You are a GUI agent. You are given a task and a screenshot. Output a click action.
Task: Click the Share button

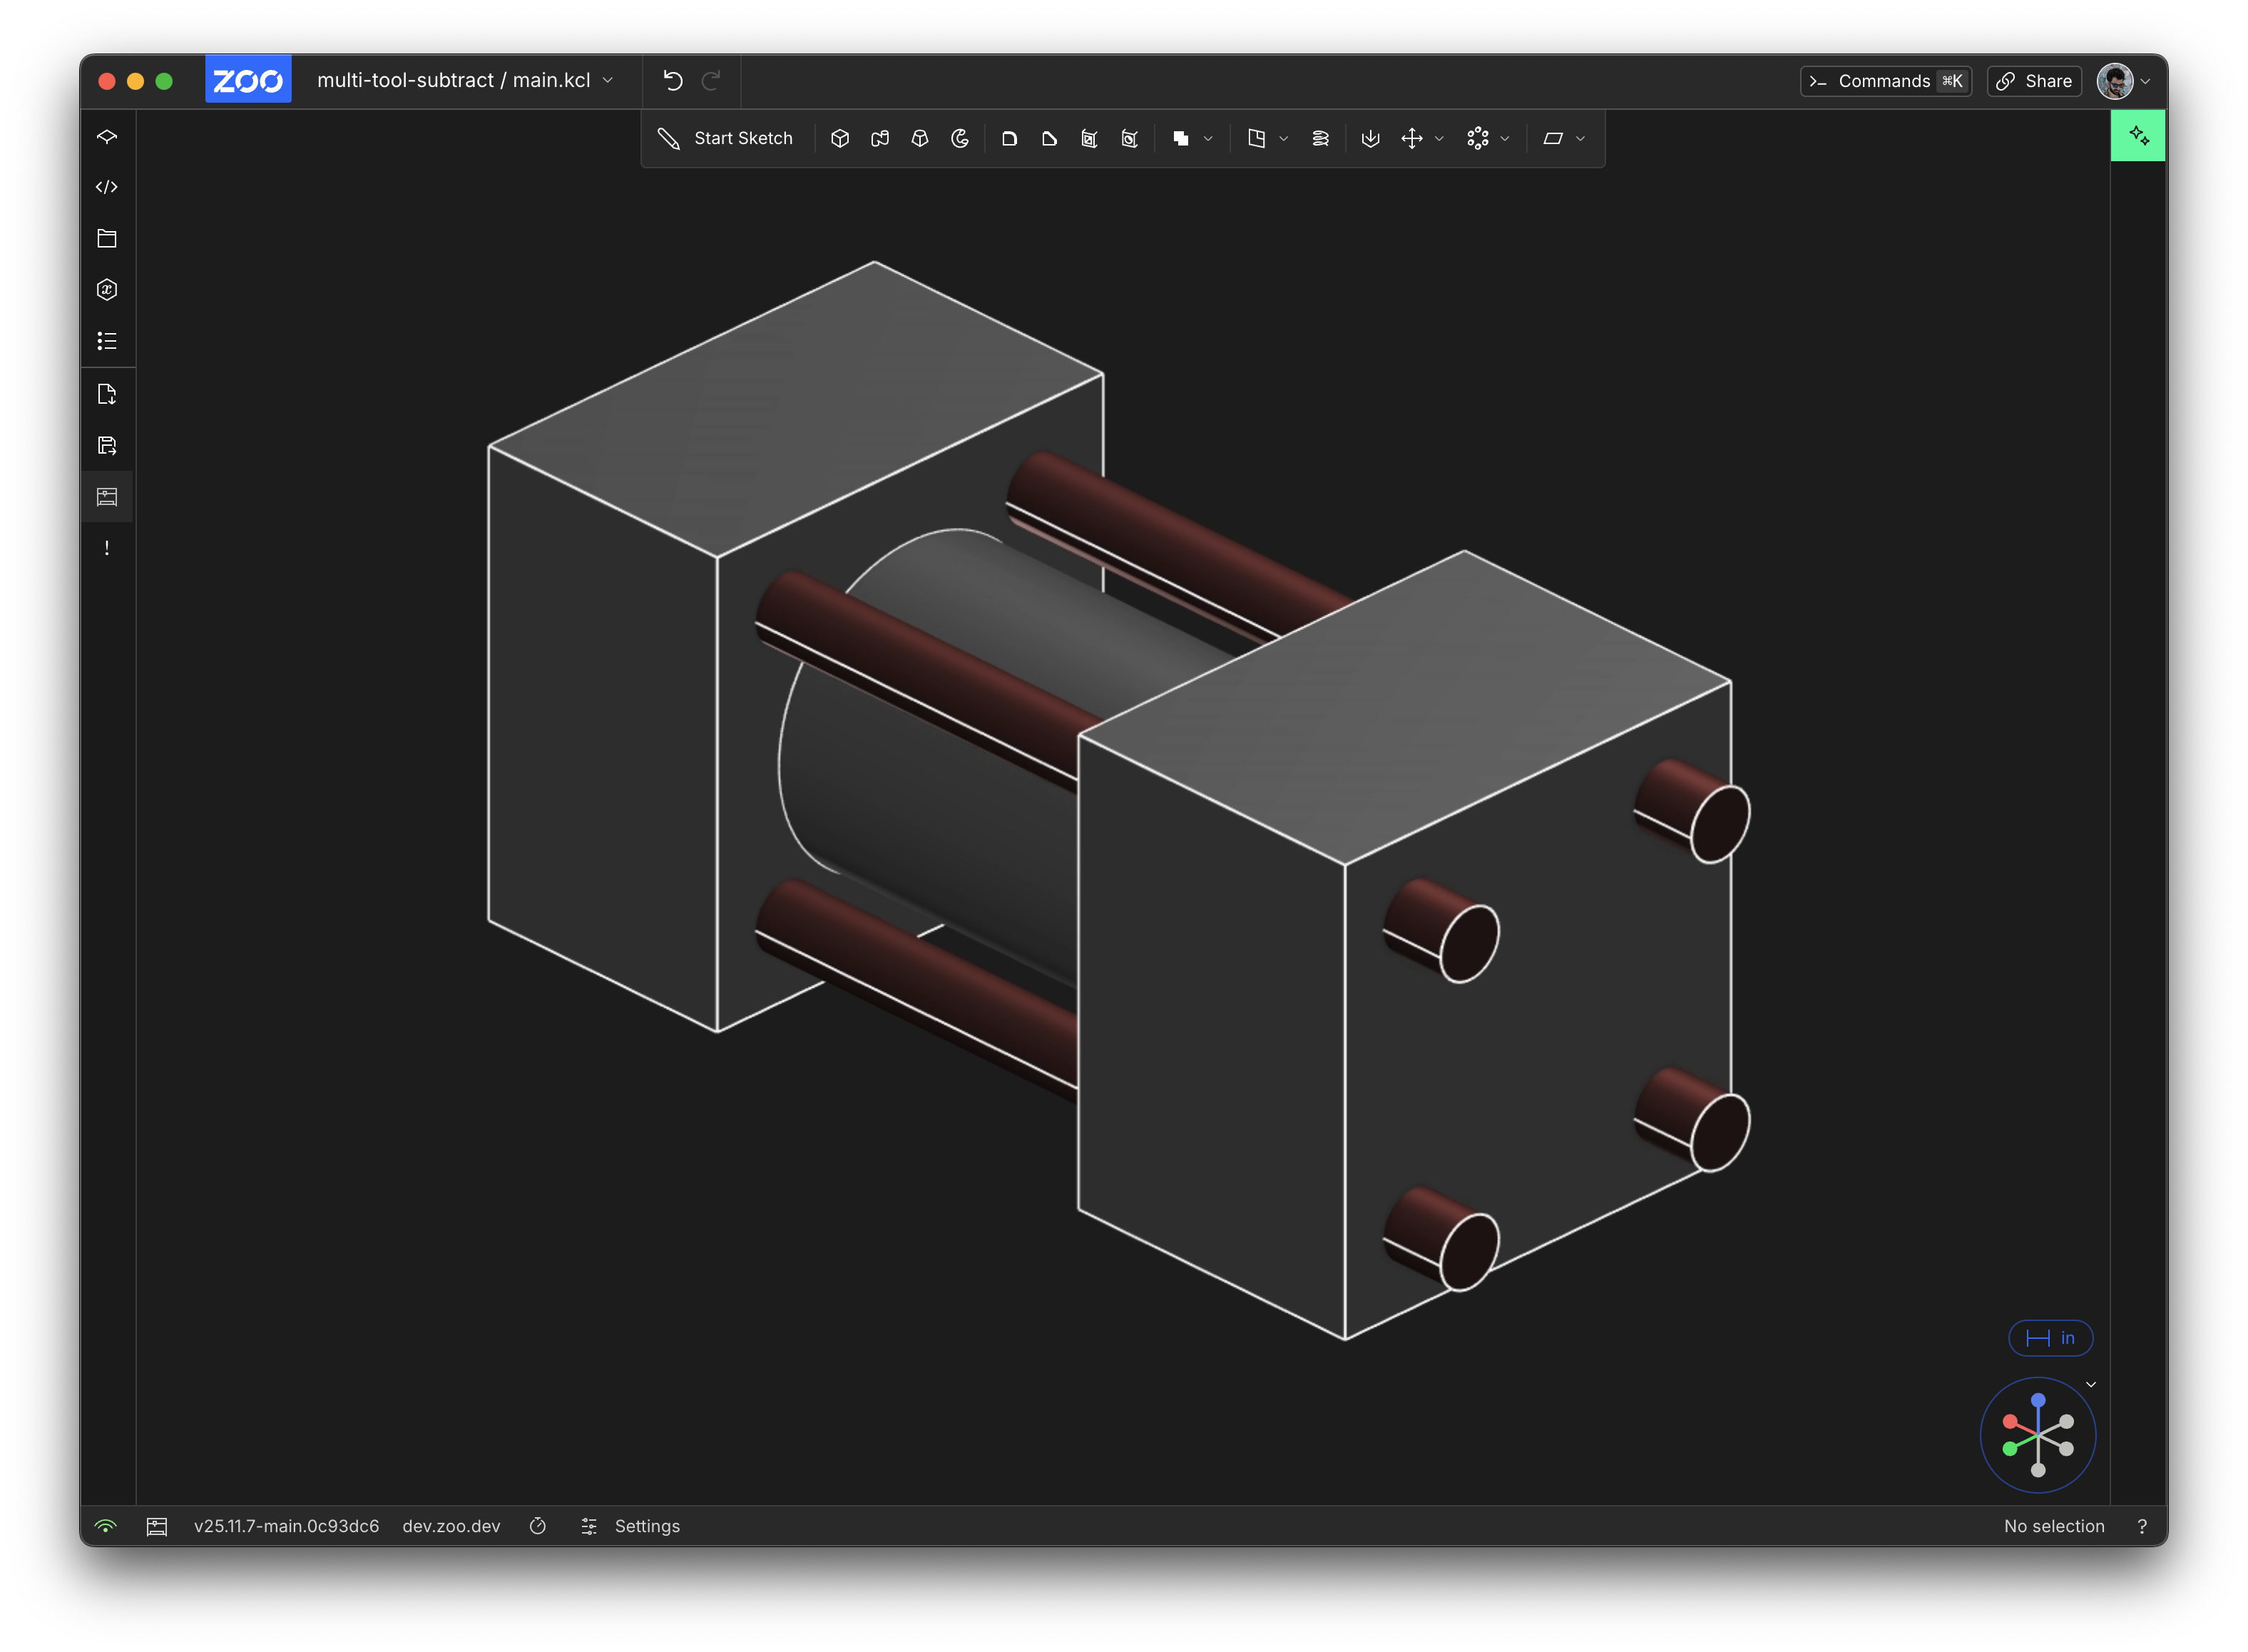2034,81
